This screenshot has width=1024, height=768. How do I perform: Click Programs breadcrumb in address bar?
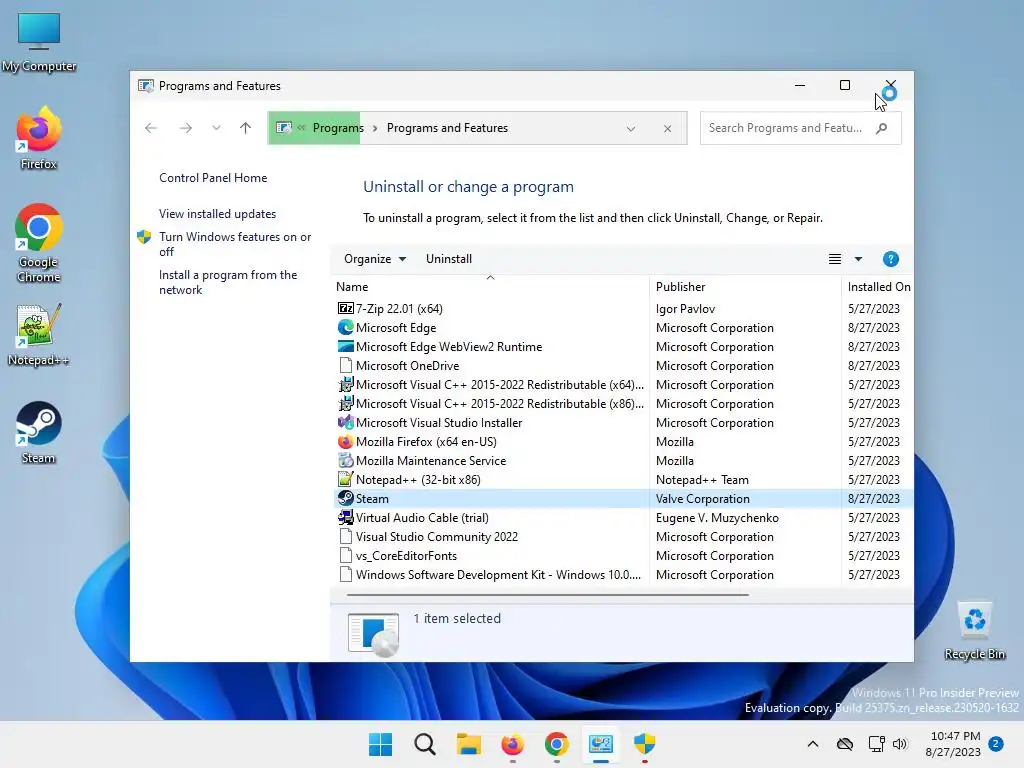point(338,128)
